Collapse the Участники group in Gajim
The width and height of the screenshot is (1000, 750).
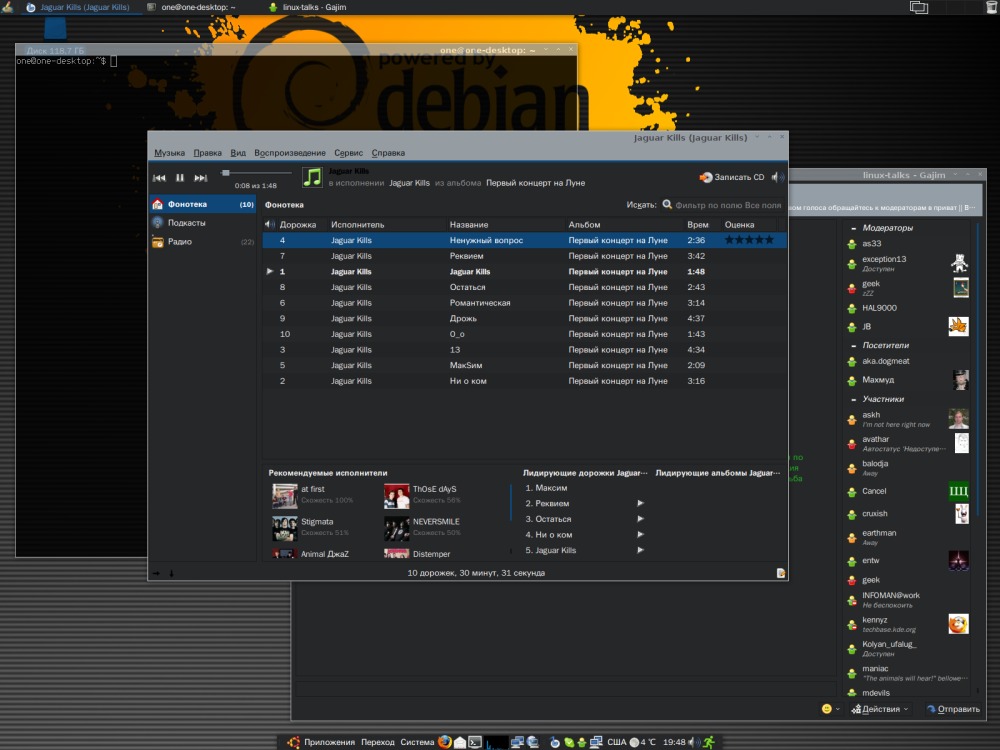pyautogui.click(x=853, y=399)
